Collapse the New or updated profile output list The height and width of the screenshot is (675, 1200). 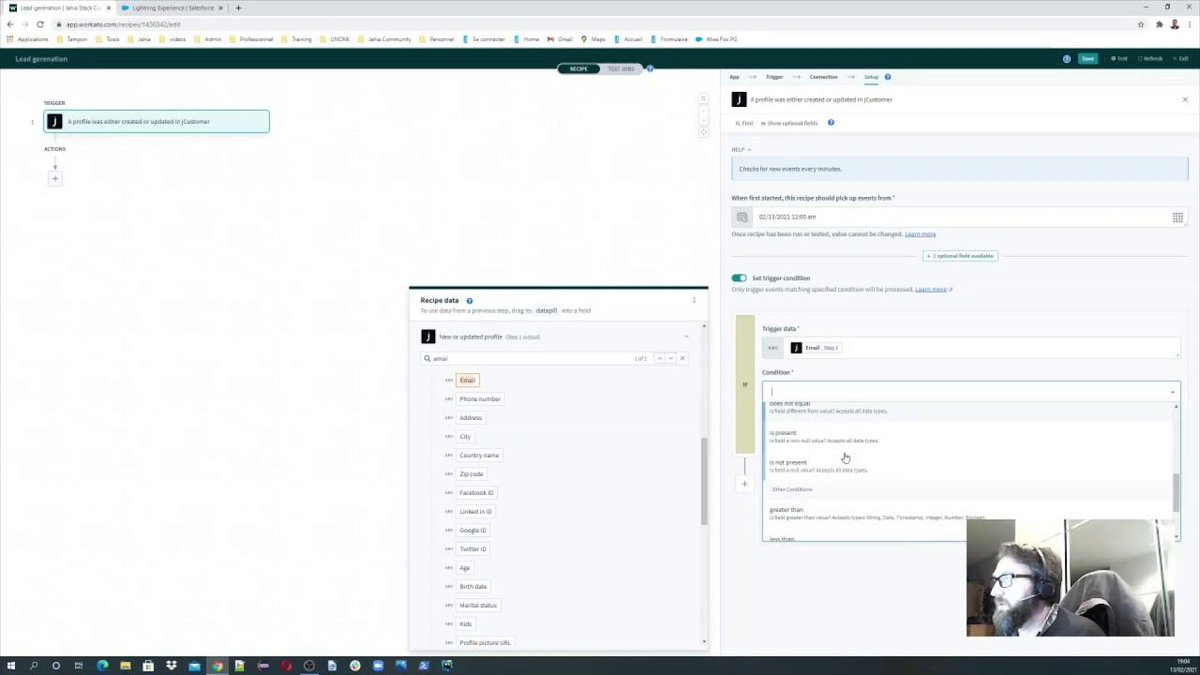click(x=687, y=336)
